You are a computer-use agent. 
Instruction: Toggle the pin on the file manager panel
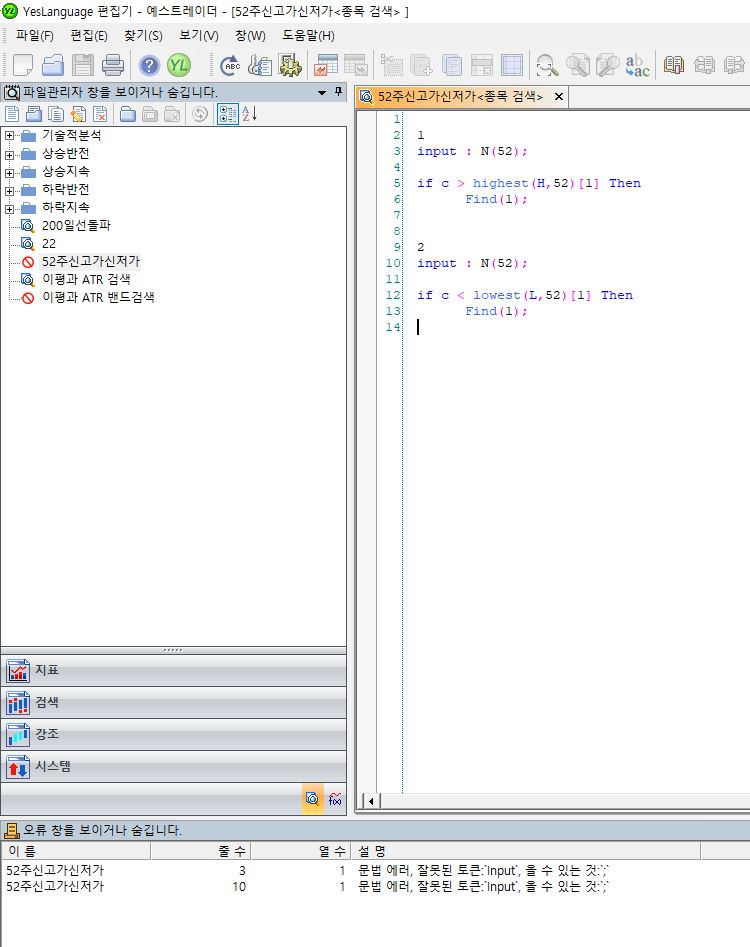coord(338,92)
